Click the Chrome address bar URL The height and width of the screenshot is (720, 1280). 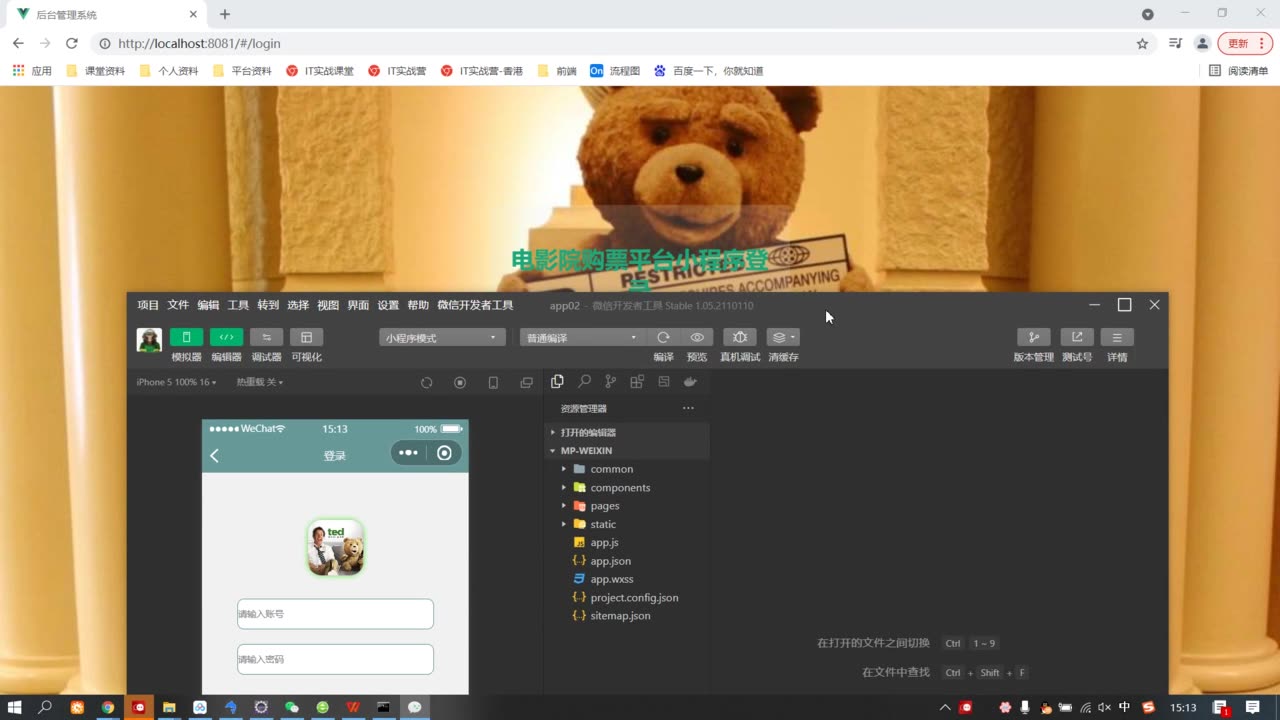click(199, 43)
